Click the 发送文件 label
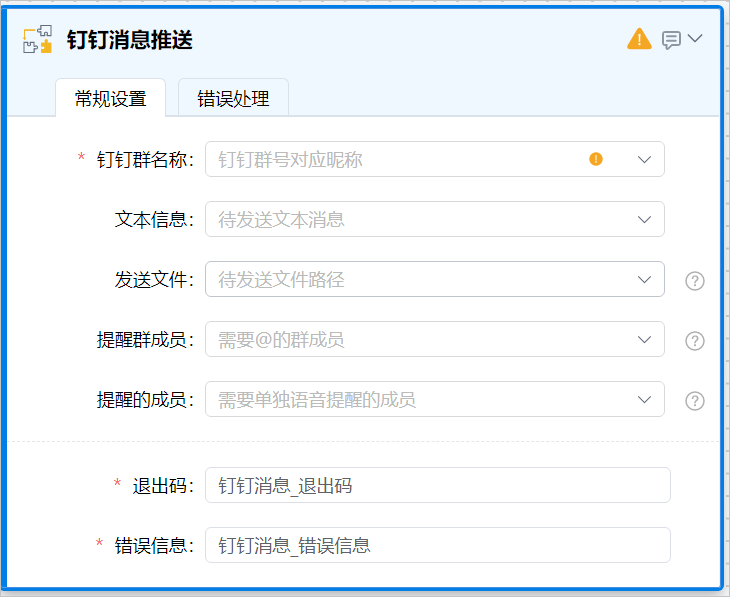Viewport: 730px width, 597px height. coord(154,280)
